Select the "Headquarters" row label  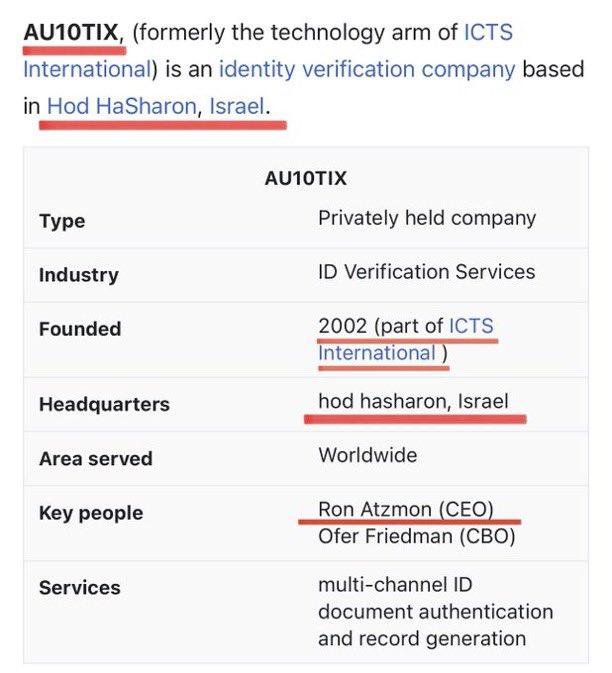click(x=104, y=405)
